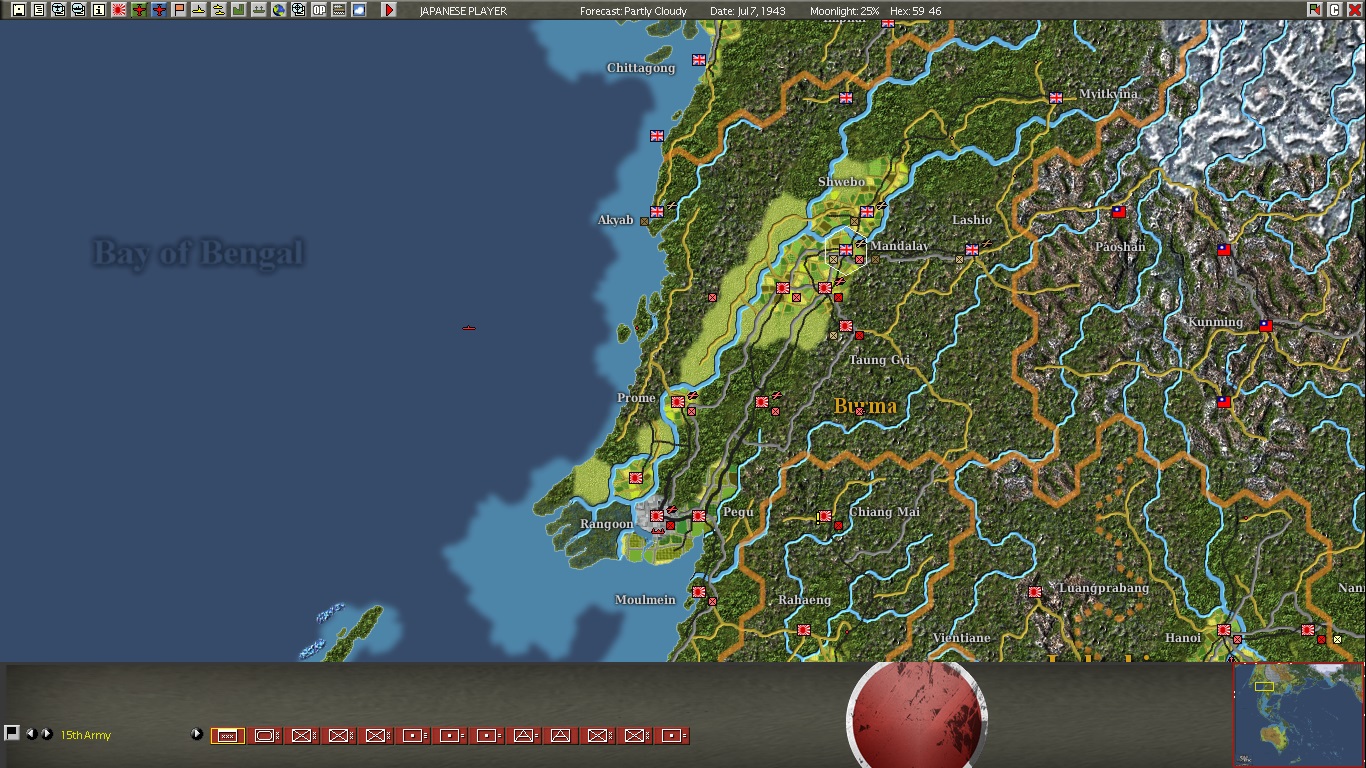Click the JAPANESE PLAYER status text
Viewport: 1366px width, 768px height.
[x=463, y=11]
